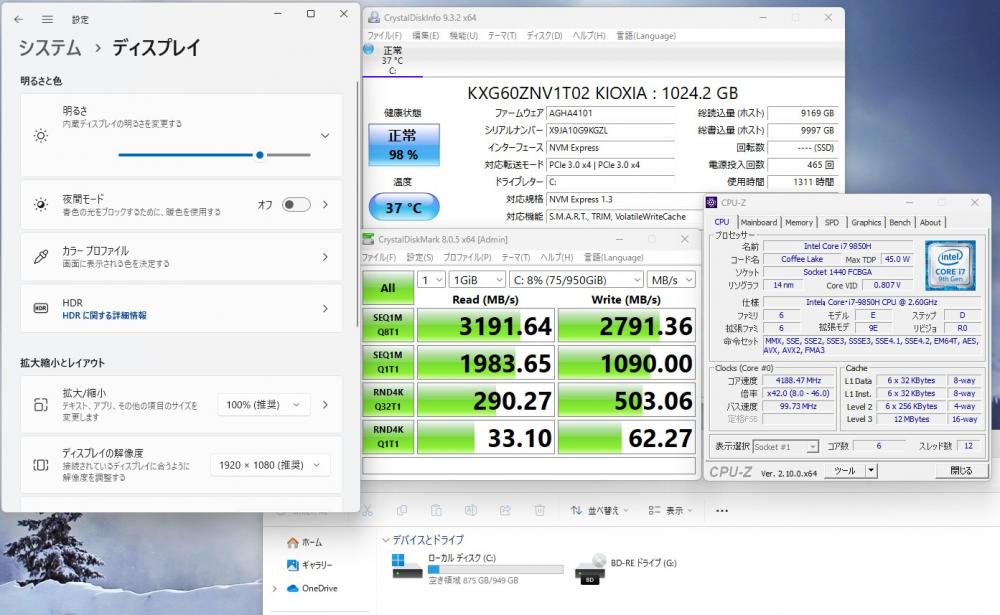Viewport: 1000px width, 615px height.
Task: Open the C: 8% (75/950GiB) drive dropdown
Action: [576, 280]
